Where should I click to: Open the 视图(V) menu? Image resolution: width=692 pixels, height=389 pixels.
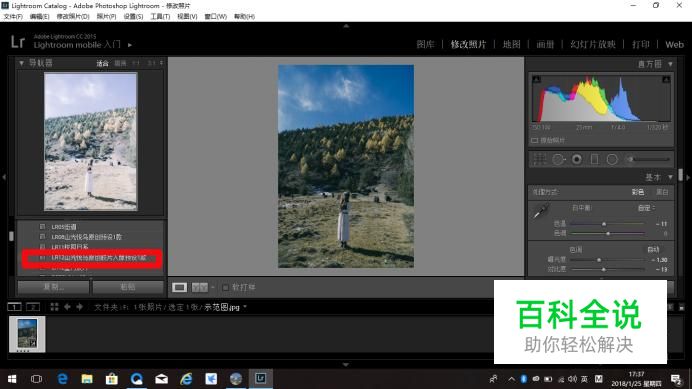point(187,16)
